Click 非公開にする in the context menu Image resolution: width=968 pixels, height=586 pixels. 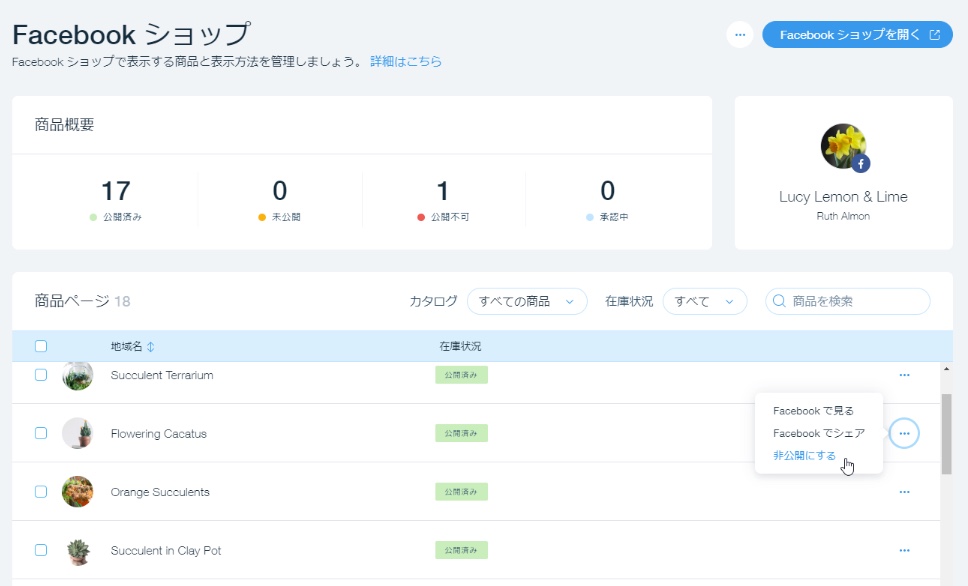pyautogui.click(x=804, y=456)
